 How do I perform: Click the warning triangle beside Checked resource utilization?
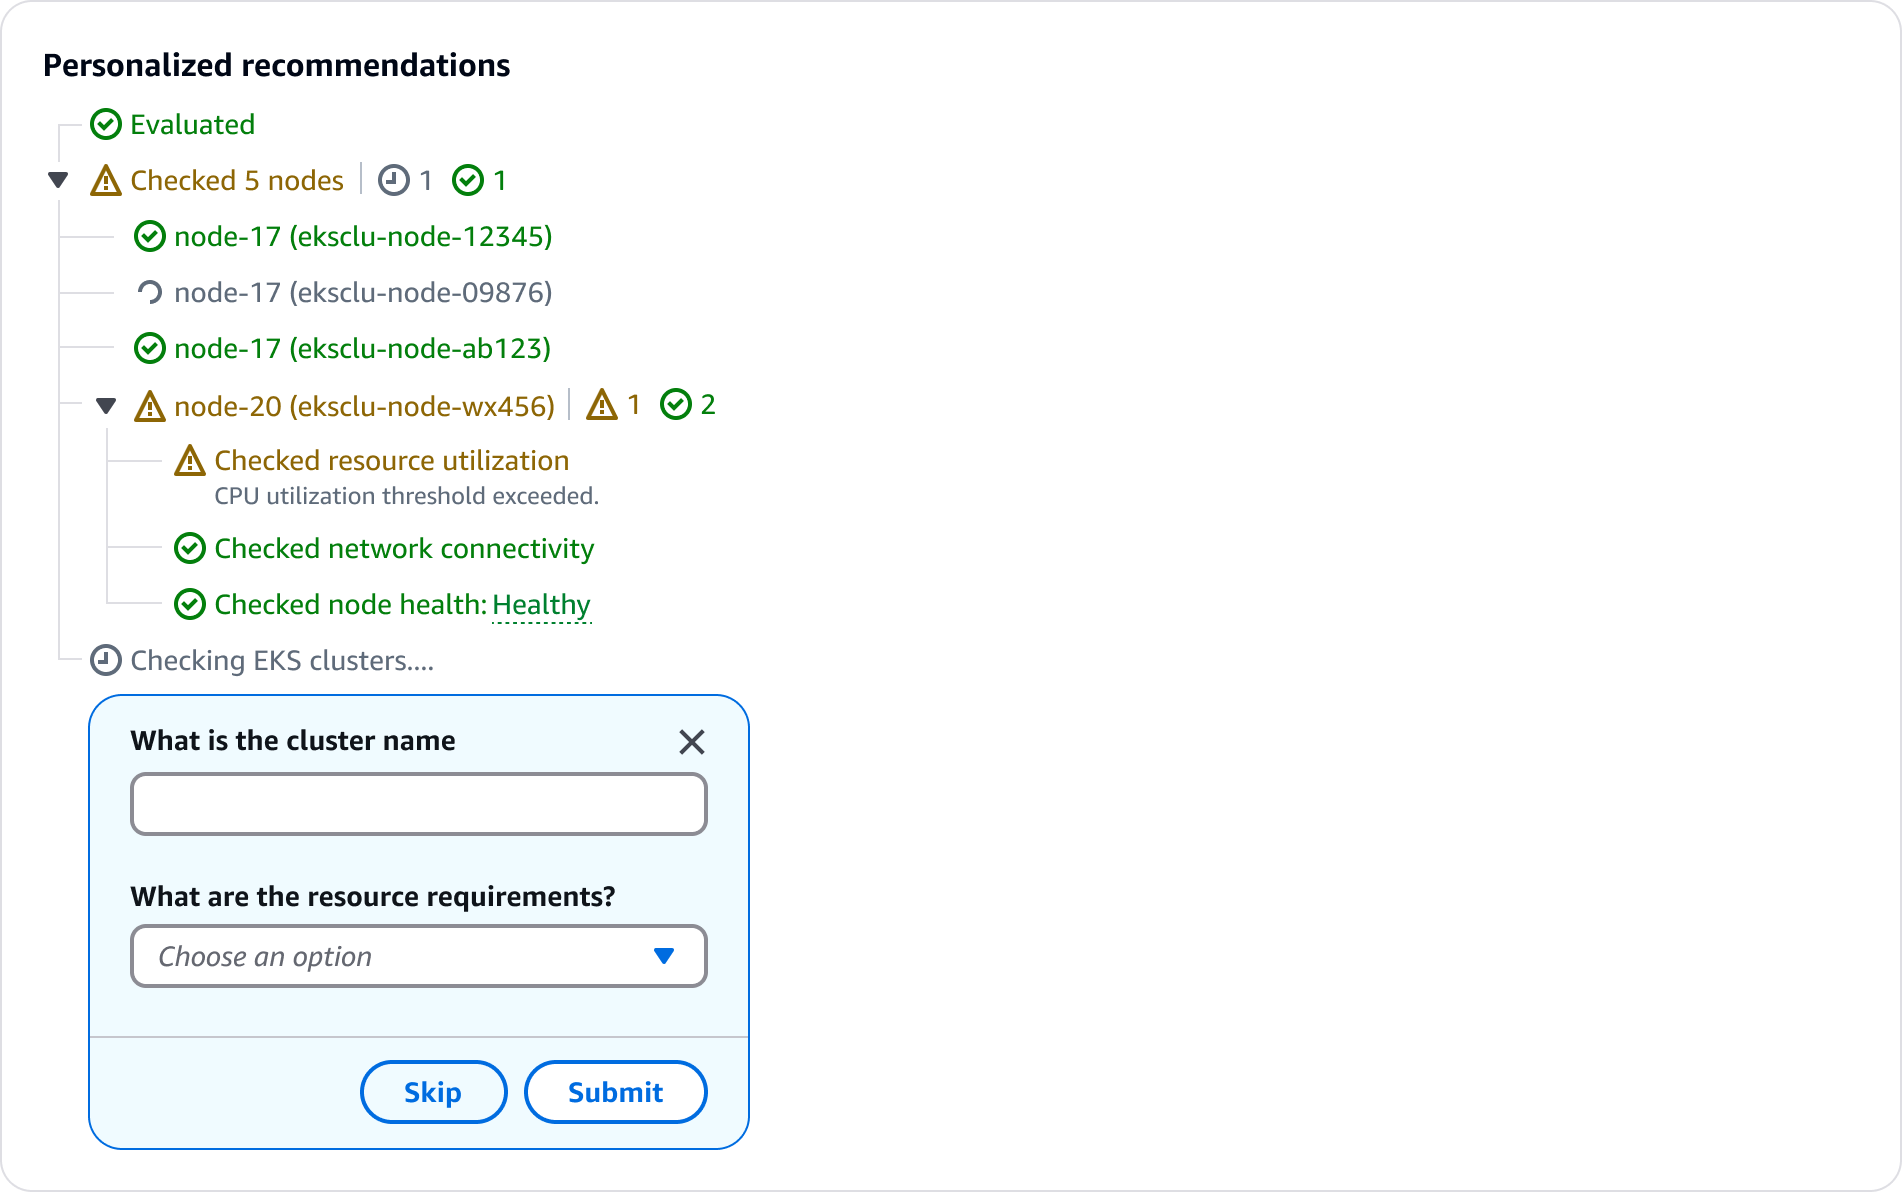coord(190,461)
